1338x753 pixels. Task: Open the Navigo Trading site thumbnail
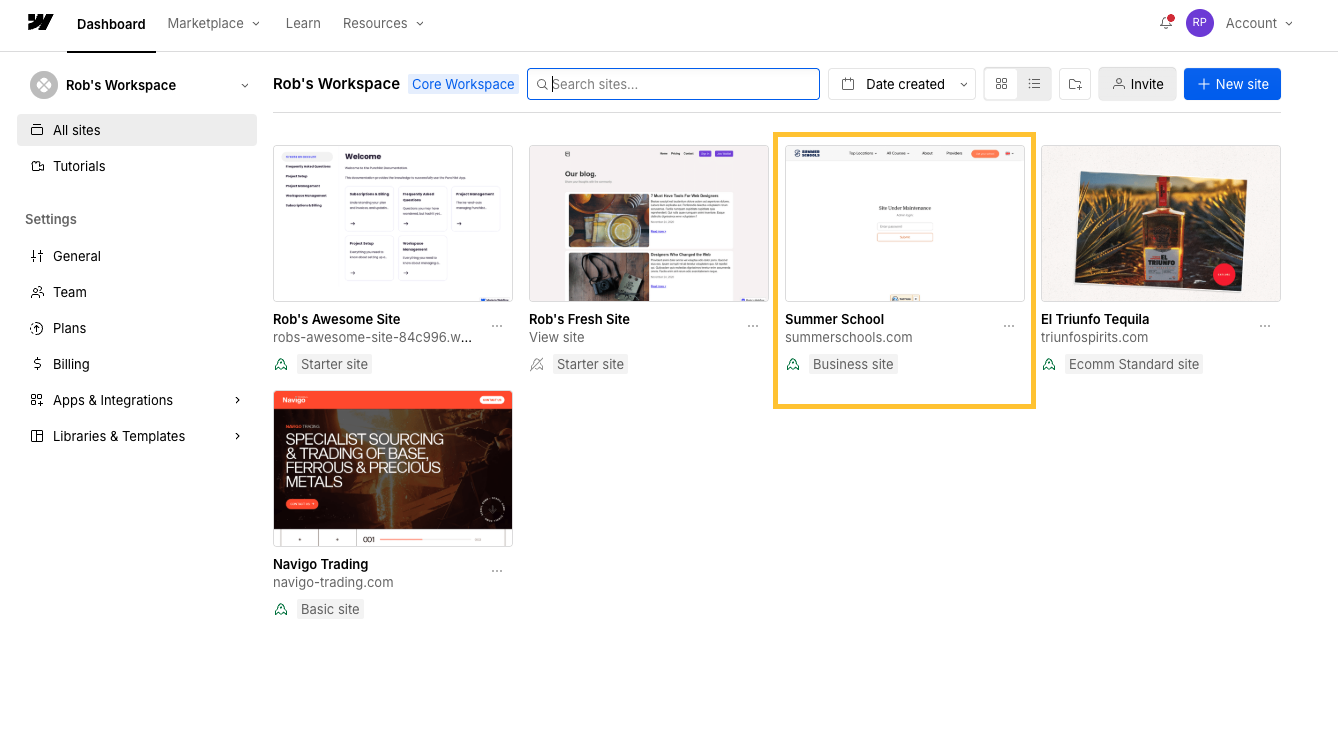point(393,468)
